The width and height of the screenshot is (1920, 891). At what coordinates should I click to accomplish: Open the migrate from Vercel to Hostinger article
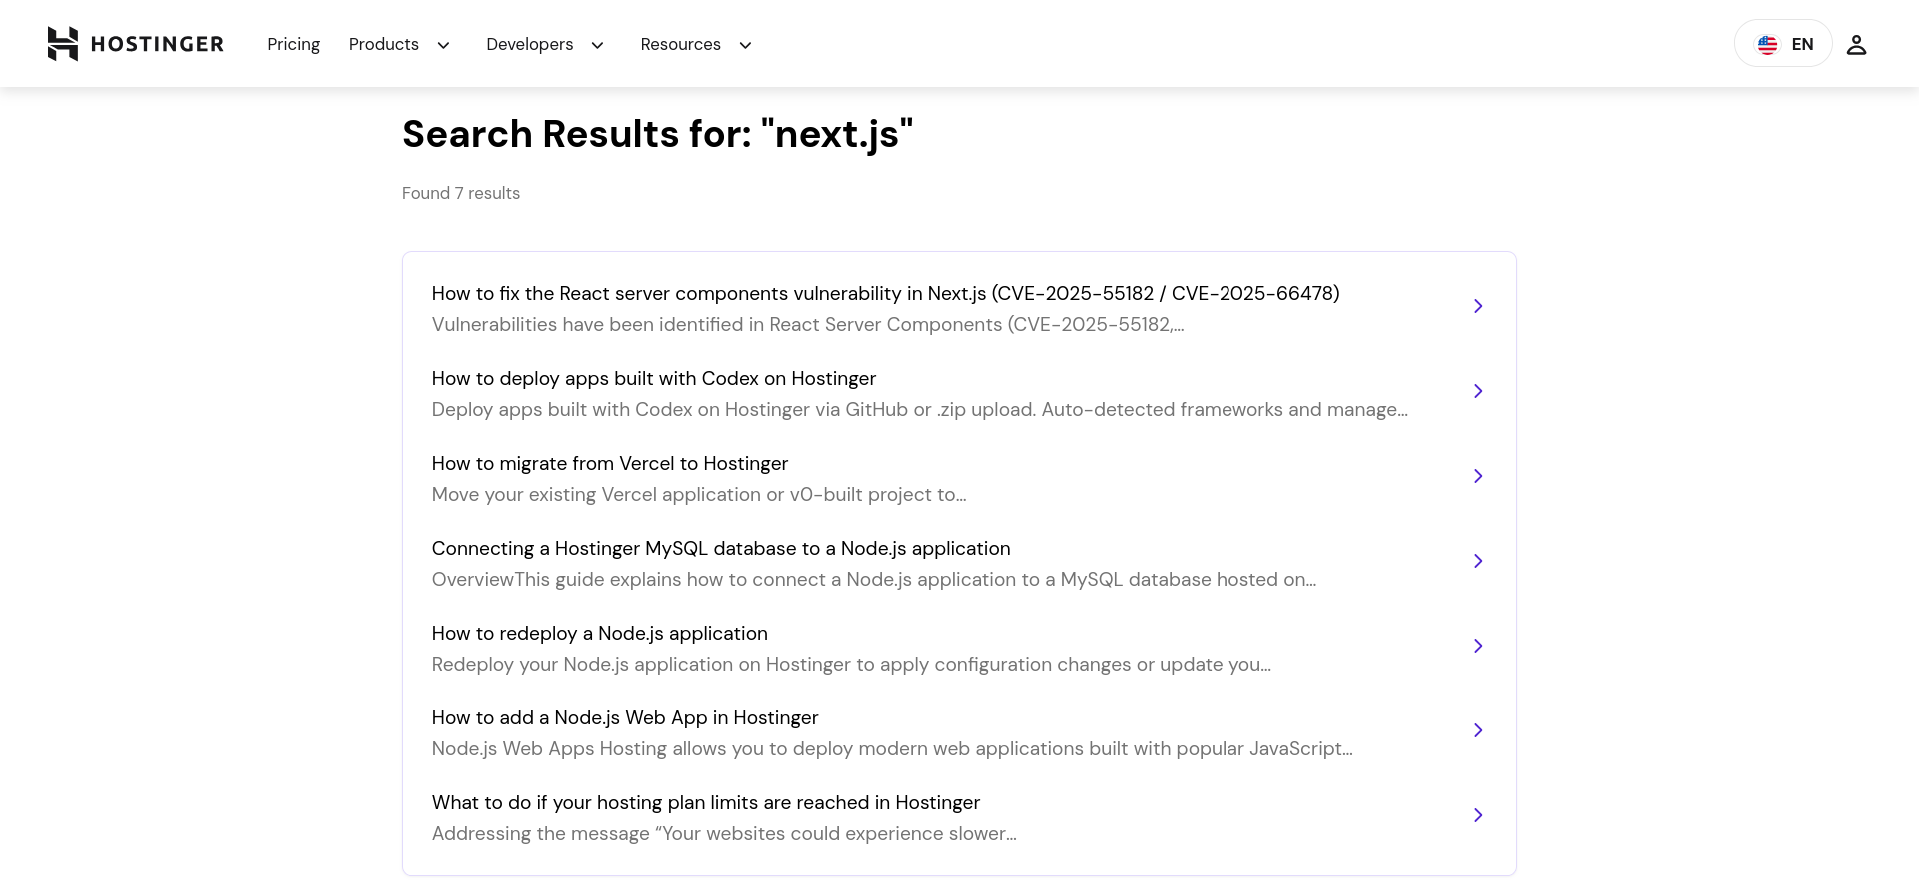point(610,464)
